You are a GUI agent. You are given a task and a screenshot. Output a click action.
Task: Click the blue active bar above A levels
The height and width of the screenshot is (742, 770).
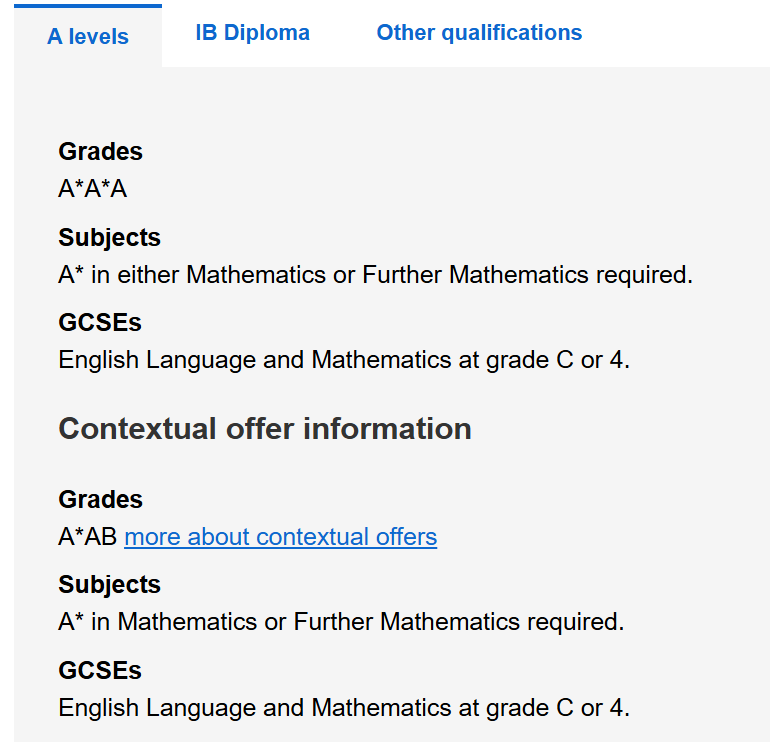[x=88, y=6]
